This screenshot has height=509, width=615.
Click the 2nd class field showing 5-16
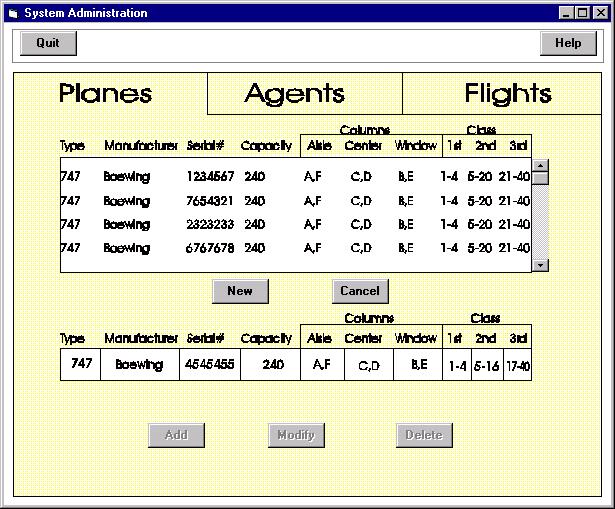tap(487, 366)
